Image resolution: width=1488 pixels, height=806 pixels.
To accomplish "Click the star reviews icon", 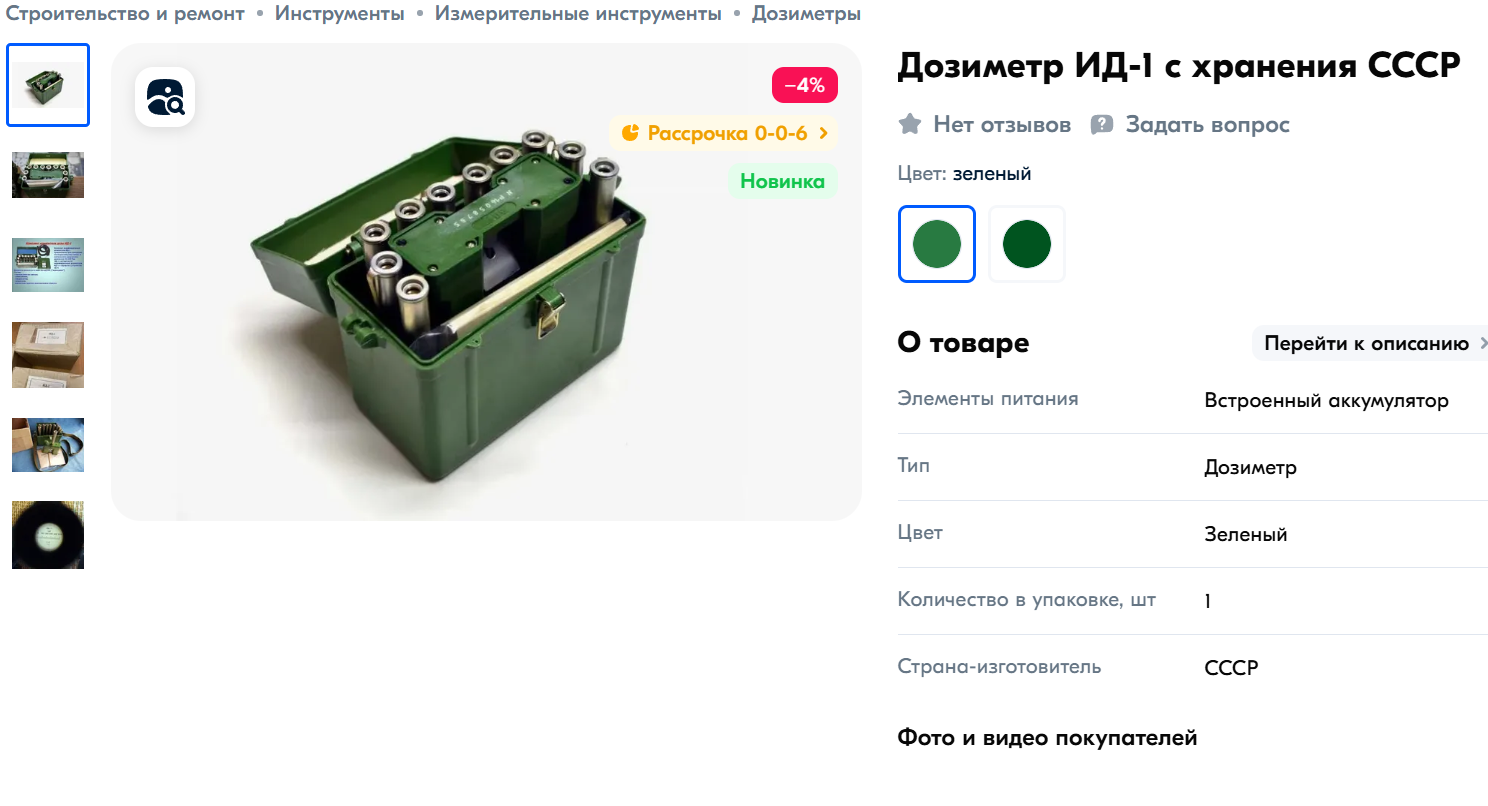I will [910, 125].
